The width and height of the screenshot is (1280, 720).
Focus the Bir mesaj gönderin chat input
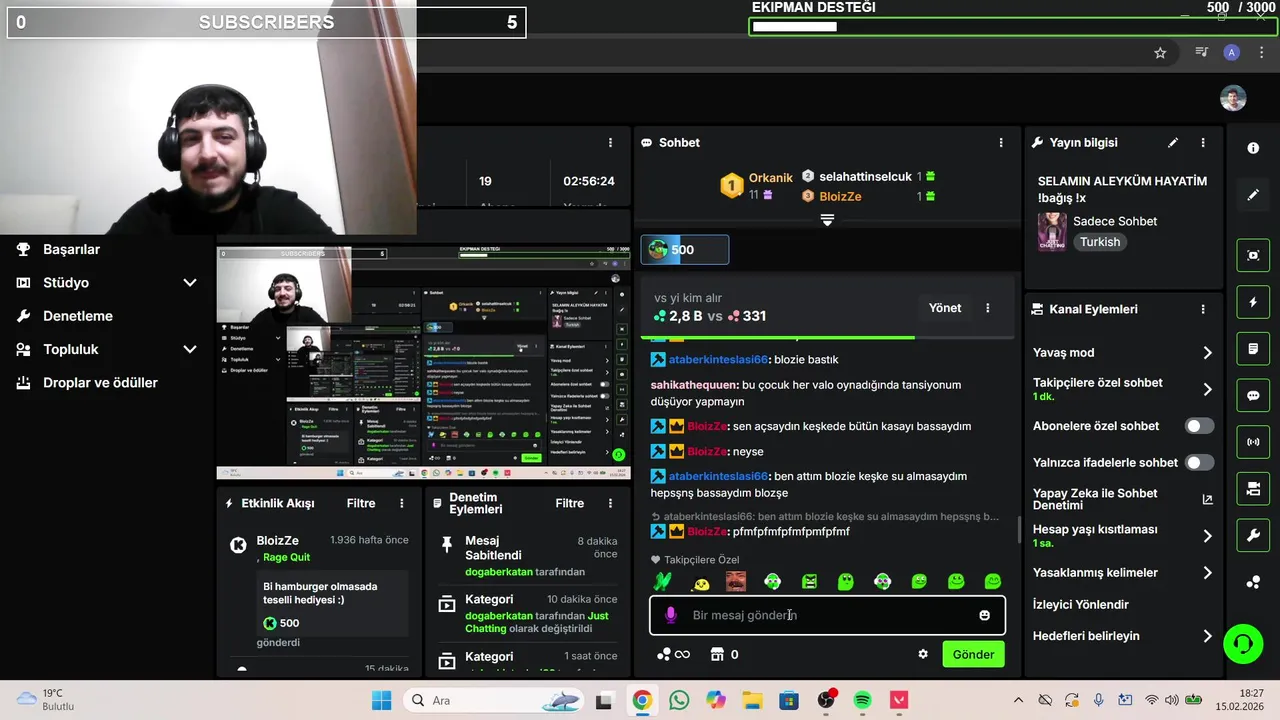[x=827, y=615]
